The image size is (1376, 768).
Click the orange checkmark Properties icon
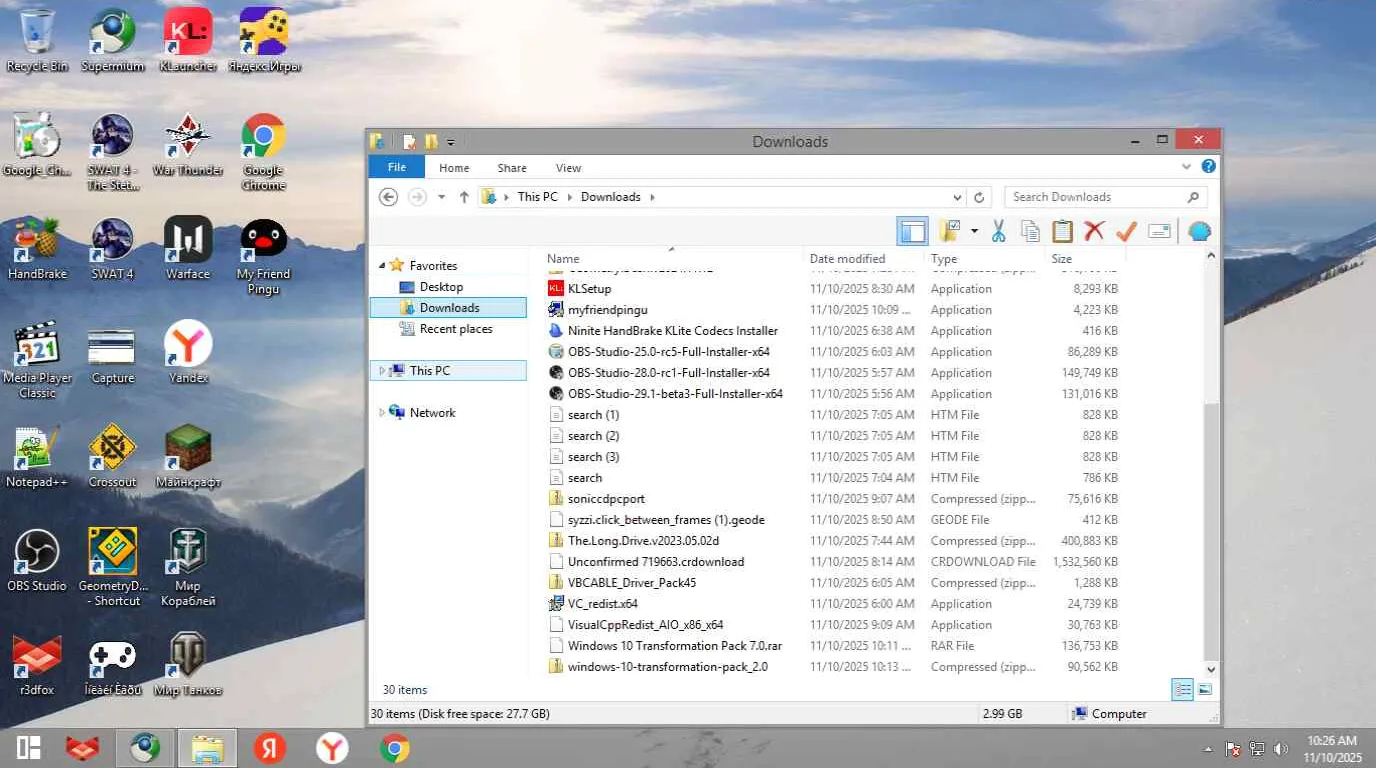(1126, 231)
